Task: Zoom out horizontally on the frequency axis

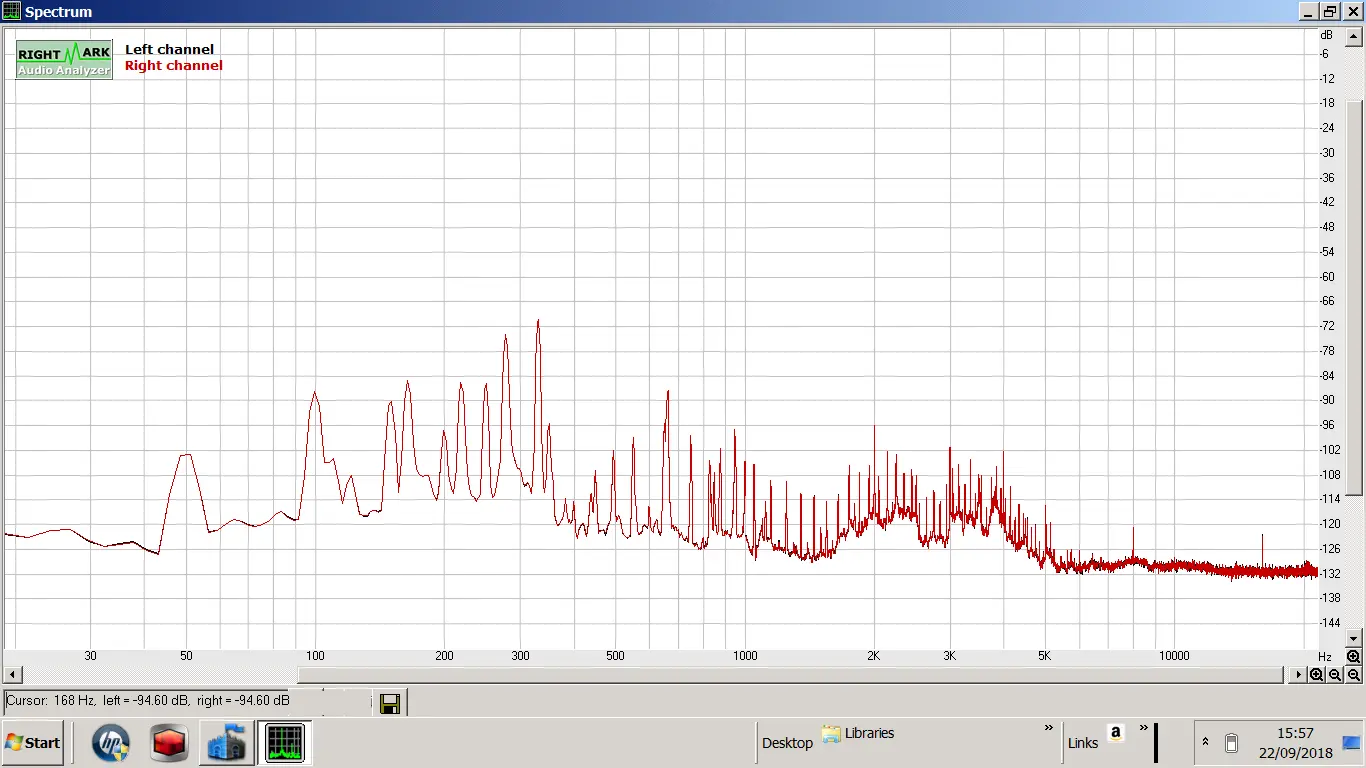Action: (1335, 675)
